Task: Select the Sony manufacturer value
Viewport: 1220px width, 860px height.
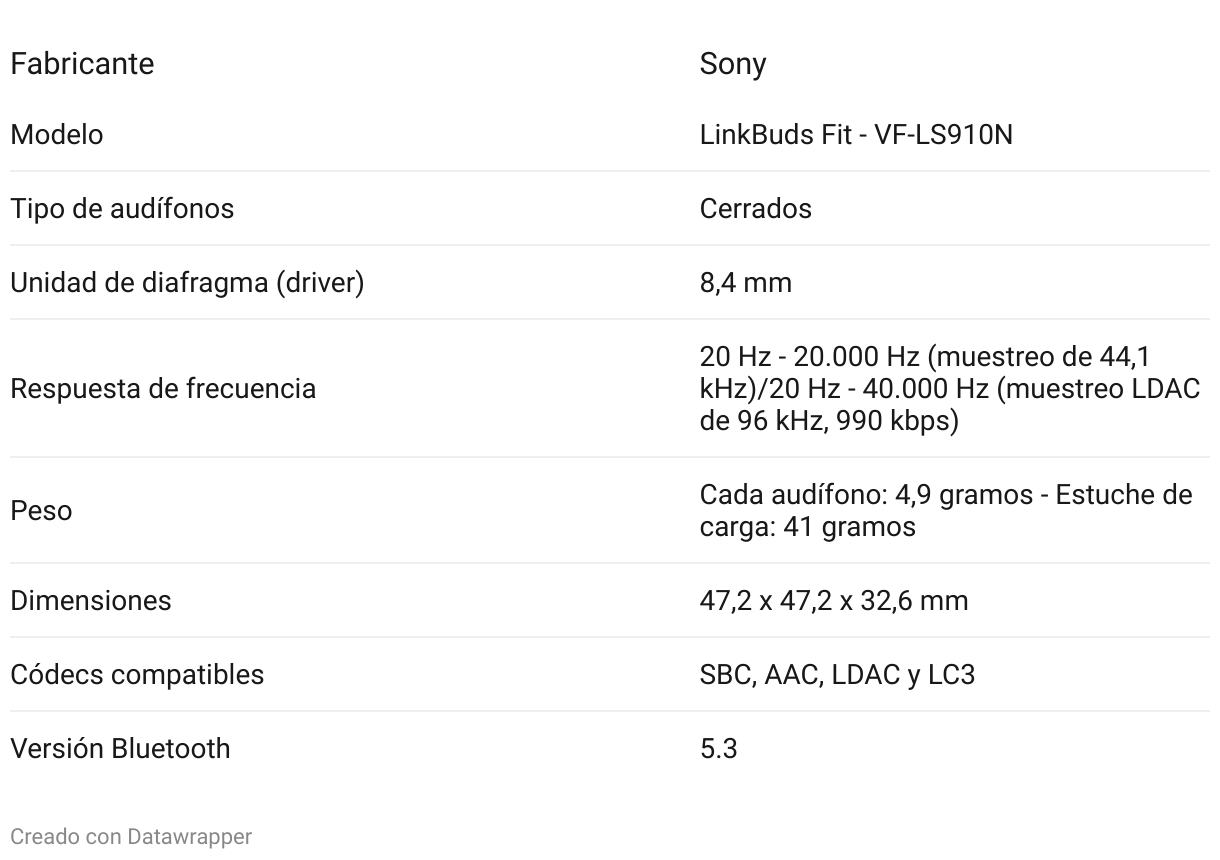Action: [x=733, y=64]
